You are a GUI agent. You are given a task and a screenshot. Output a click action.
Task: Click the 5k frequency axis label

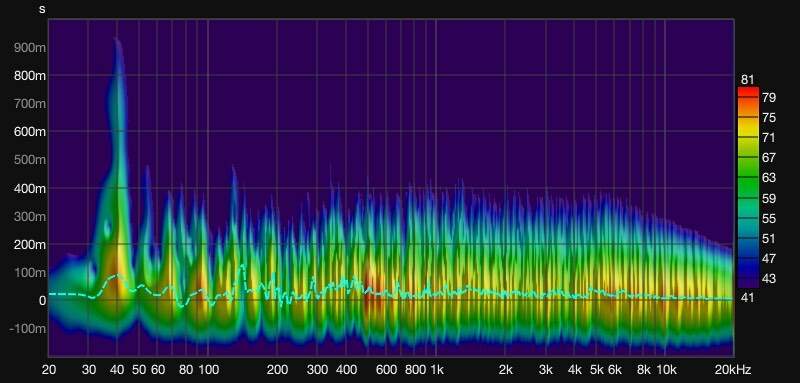click(x=596, y=370)
